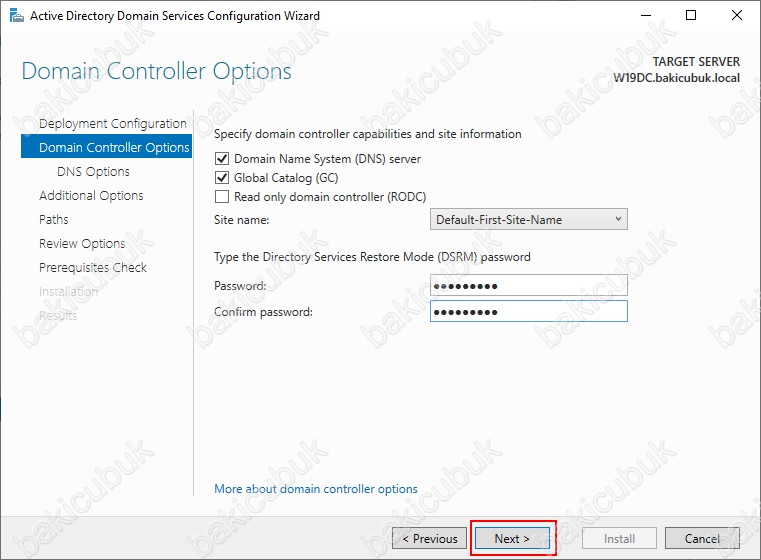Screen dimensions: 761x560
Task: Open DNS Options step
Action: coord(93,171)
